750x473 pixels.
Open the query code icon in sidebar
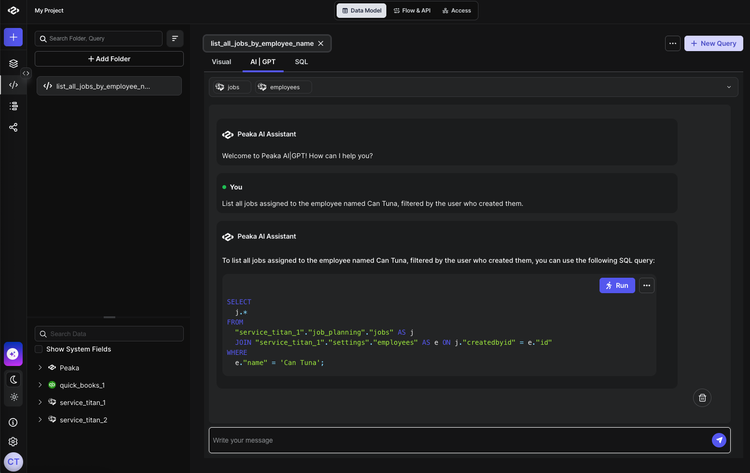click(x=13, y=85)
